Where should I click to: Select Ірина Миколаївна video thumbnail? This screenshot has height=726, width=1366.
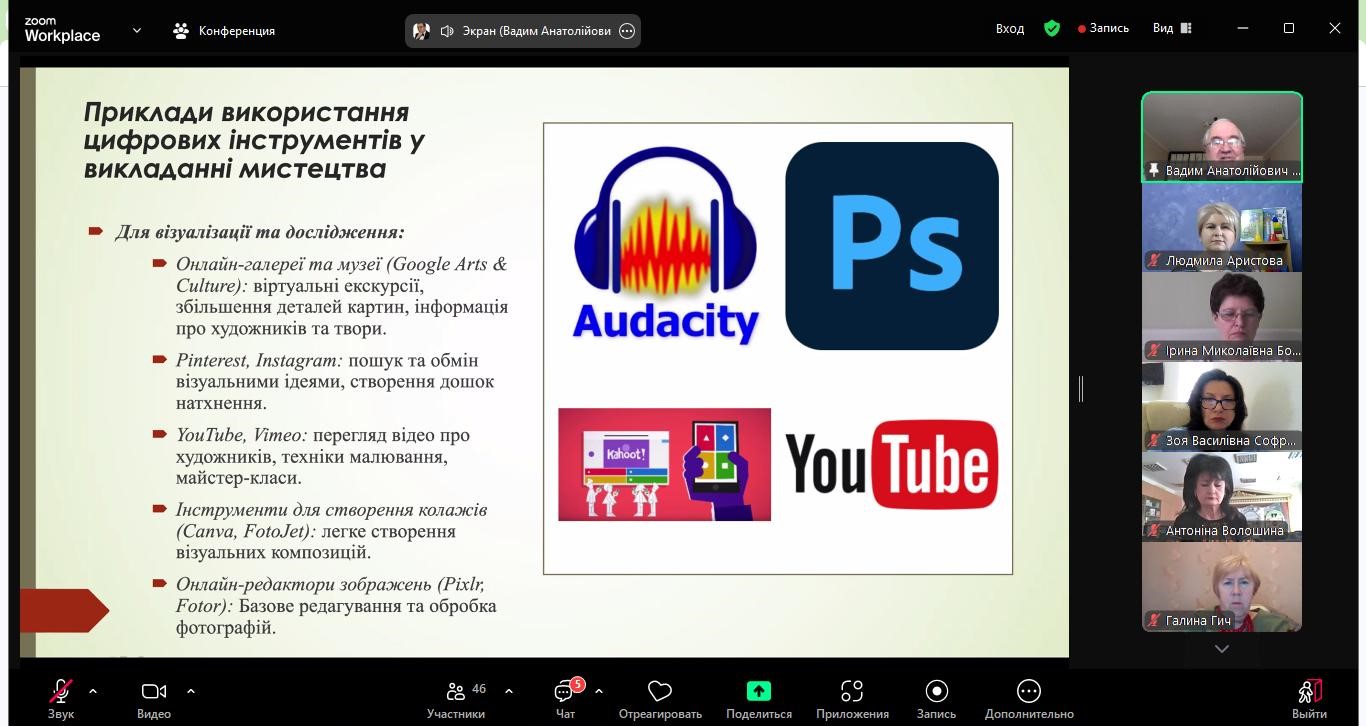click(x=1222, y=317)
